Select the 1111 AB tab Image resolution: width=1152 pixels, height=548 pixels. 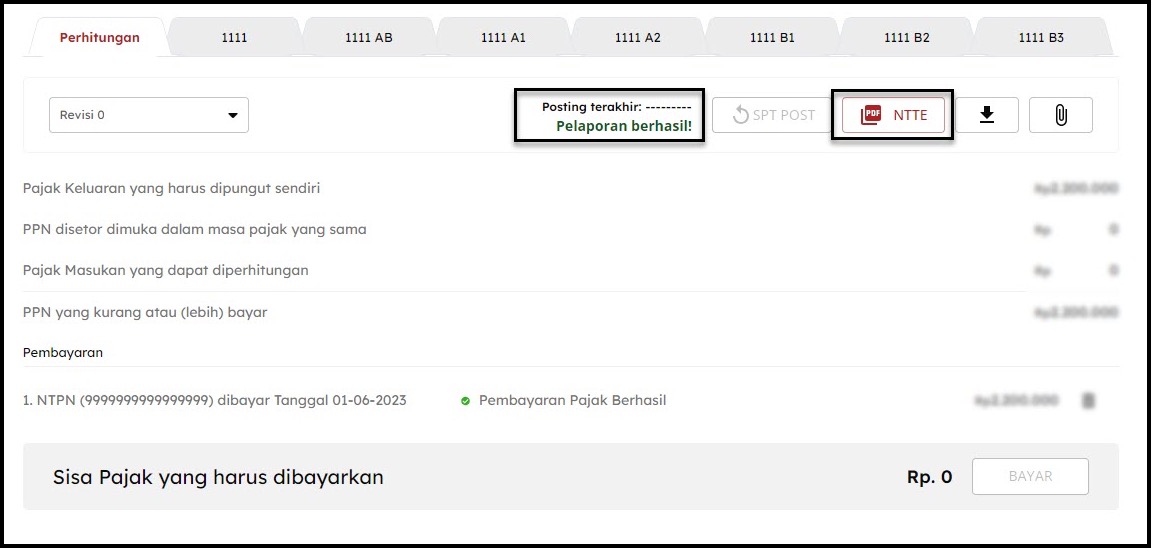click(369, 38)
